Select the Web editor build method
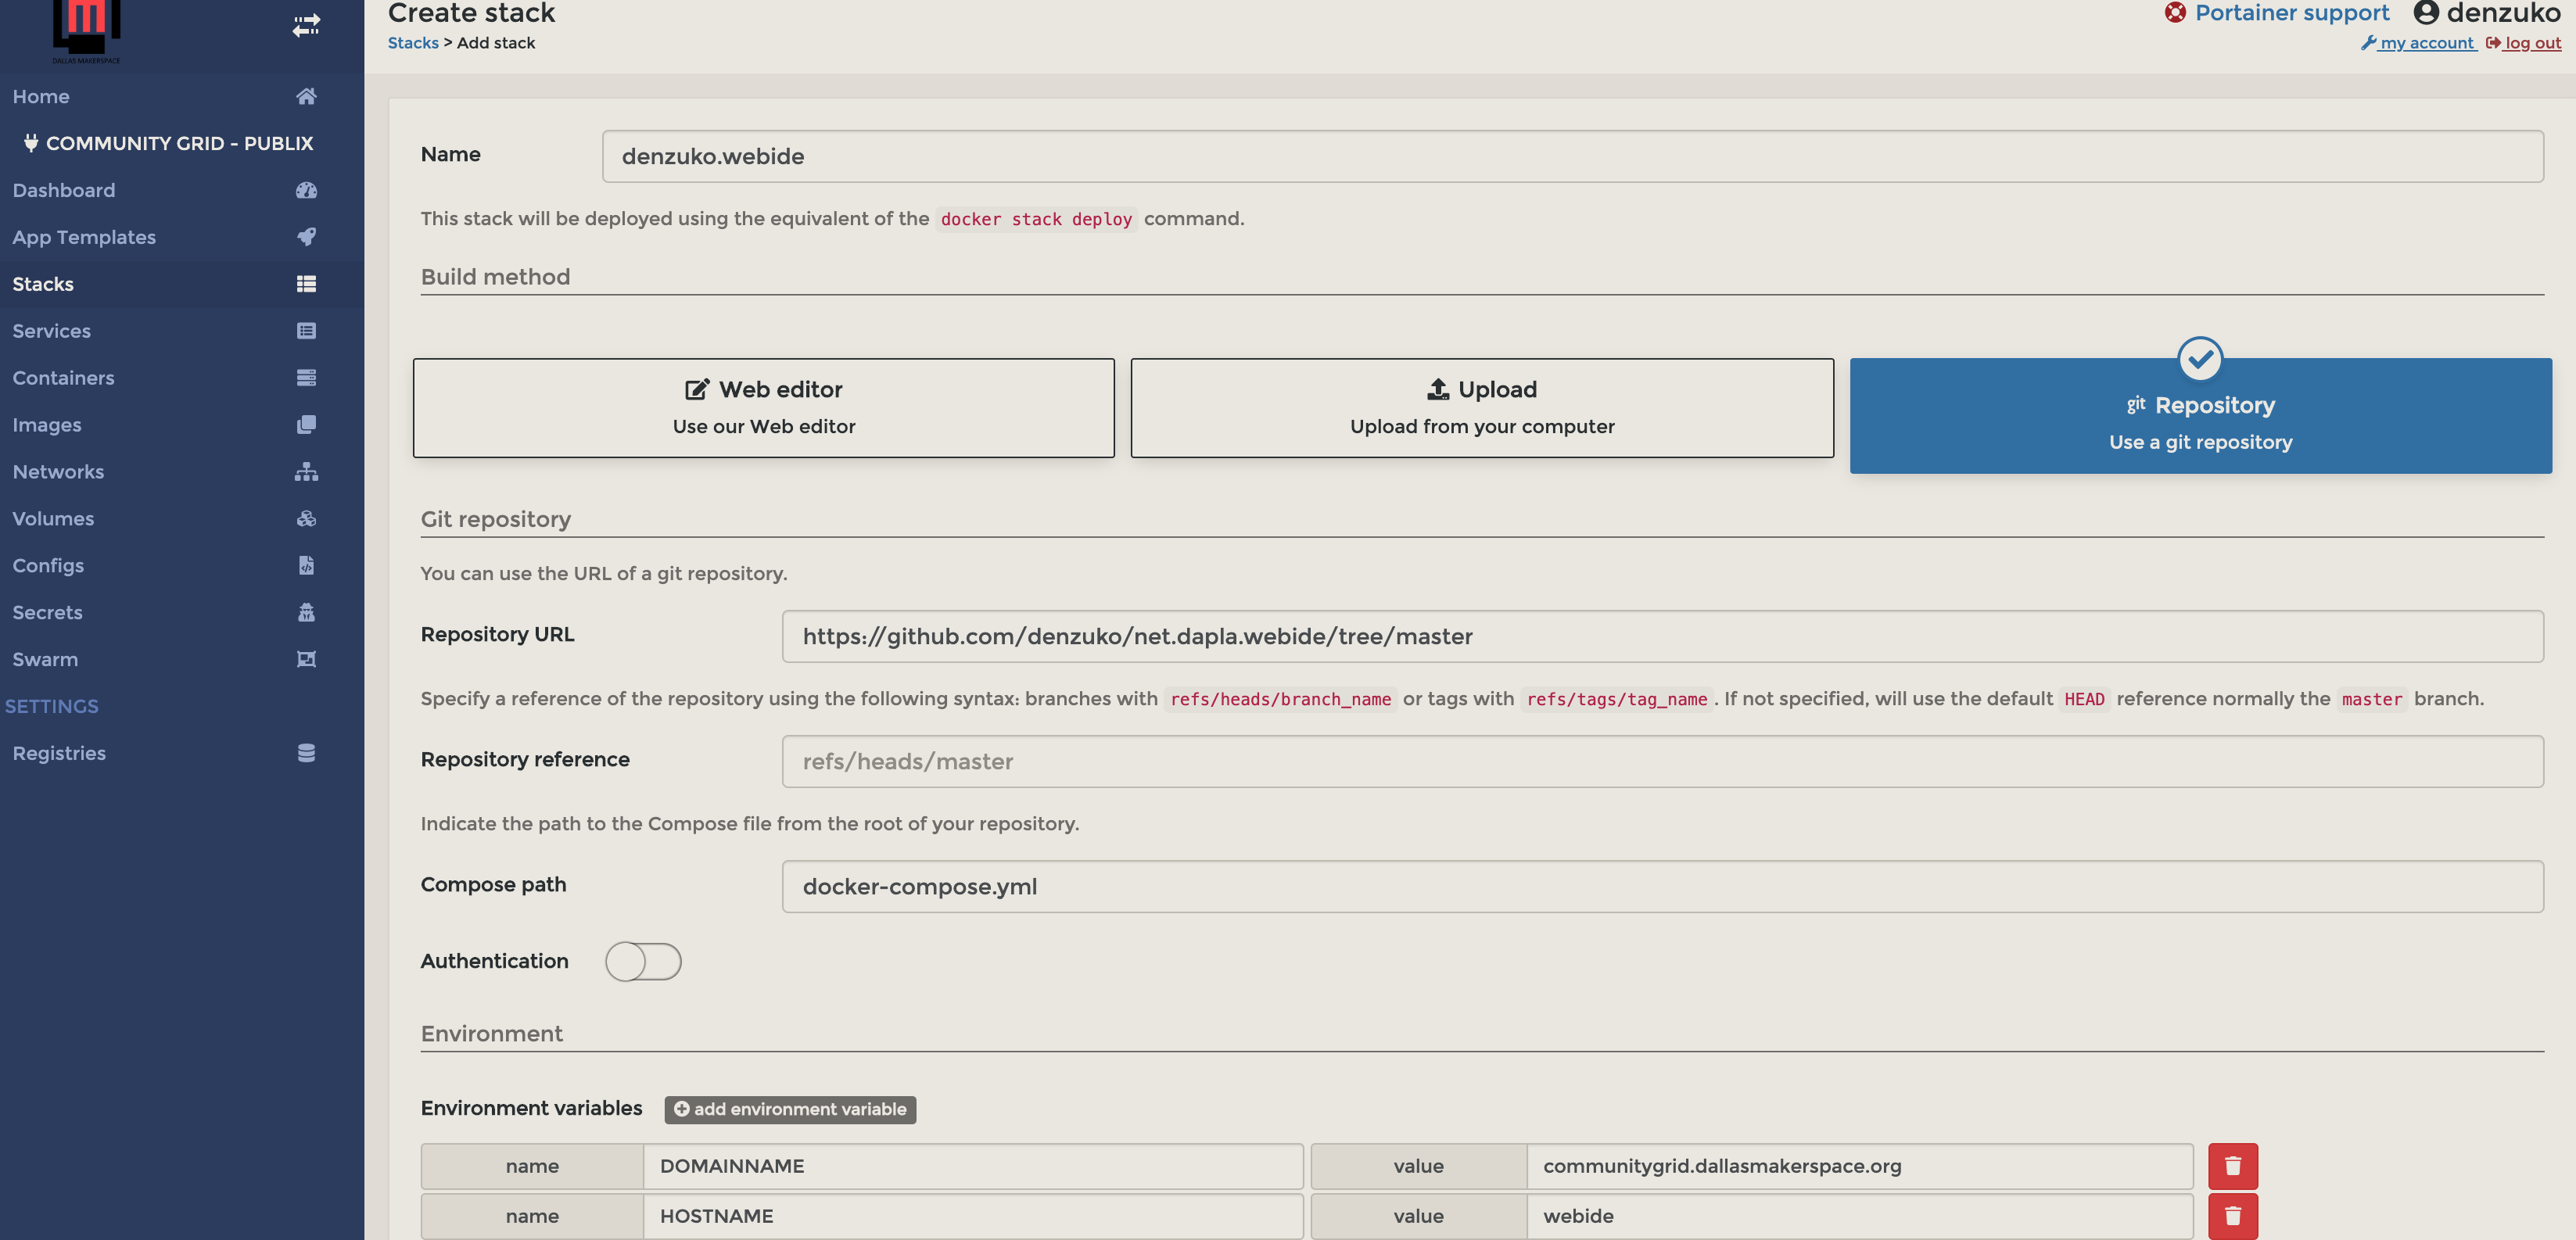Screen dimensions: 2576x1240 pos(763,407)
